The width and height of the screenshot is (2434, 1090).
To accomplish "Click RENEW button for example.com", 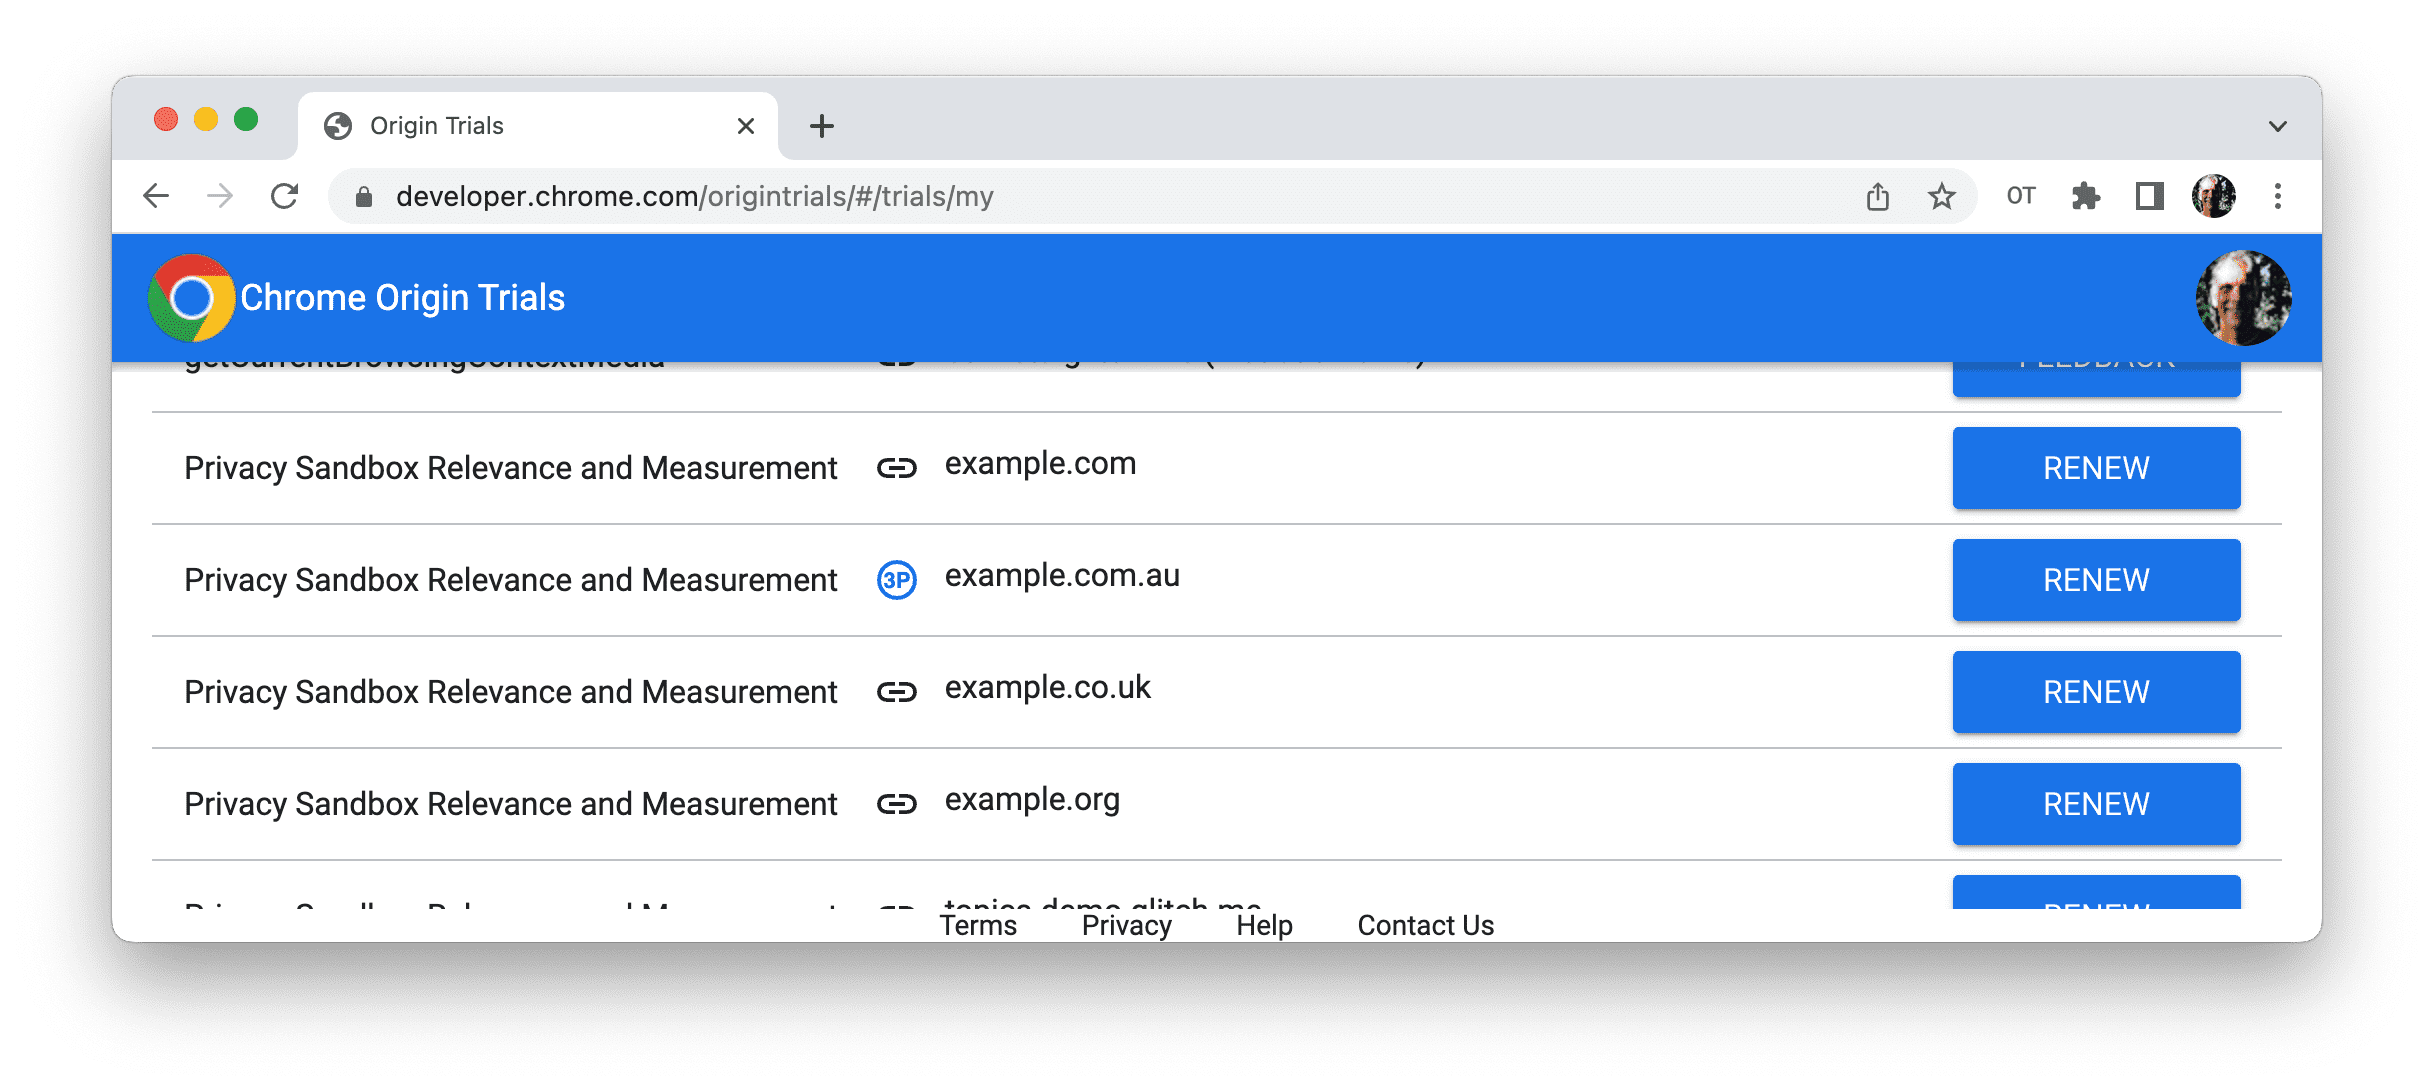I will pos(2097,469).
